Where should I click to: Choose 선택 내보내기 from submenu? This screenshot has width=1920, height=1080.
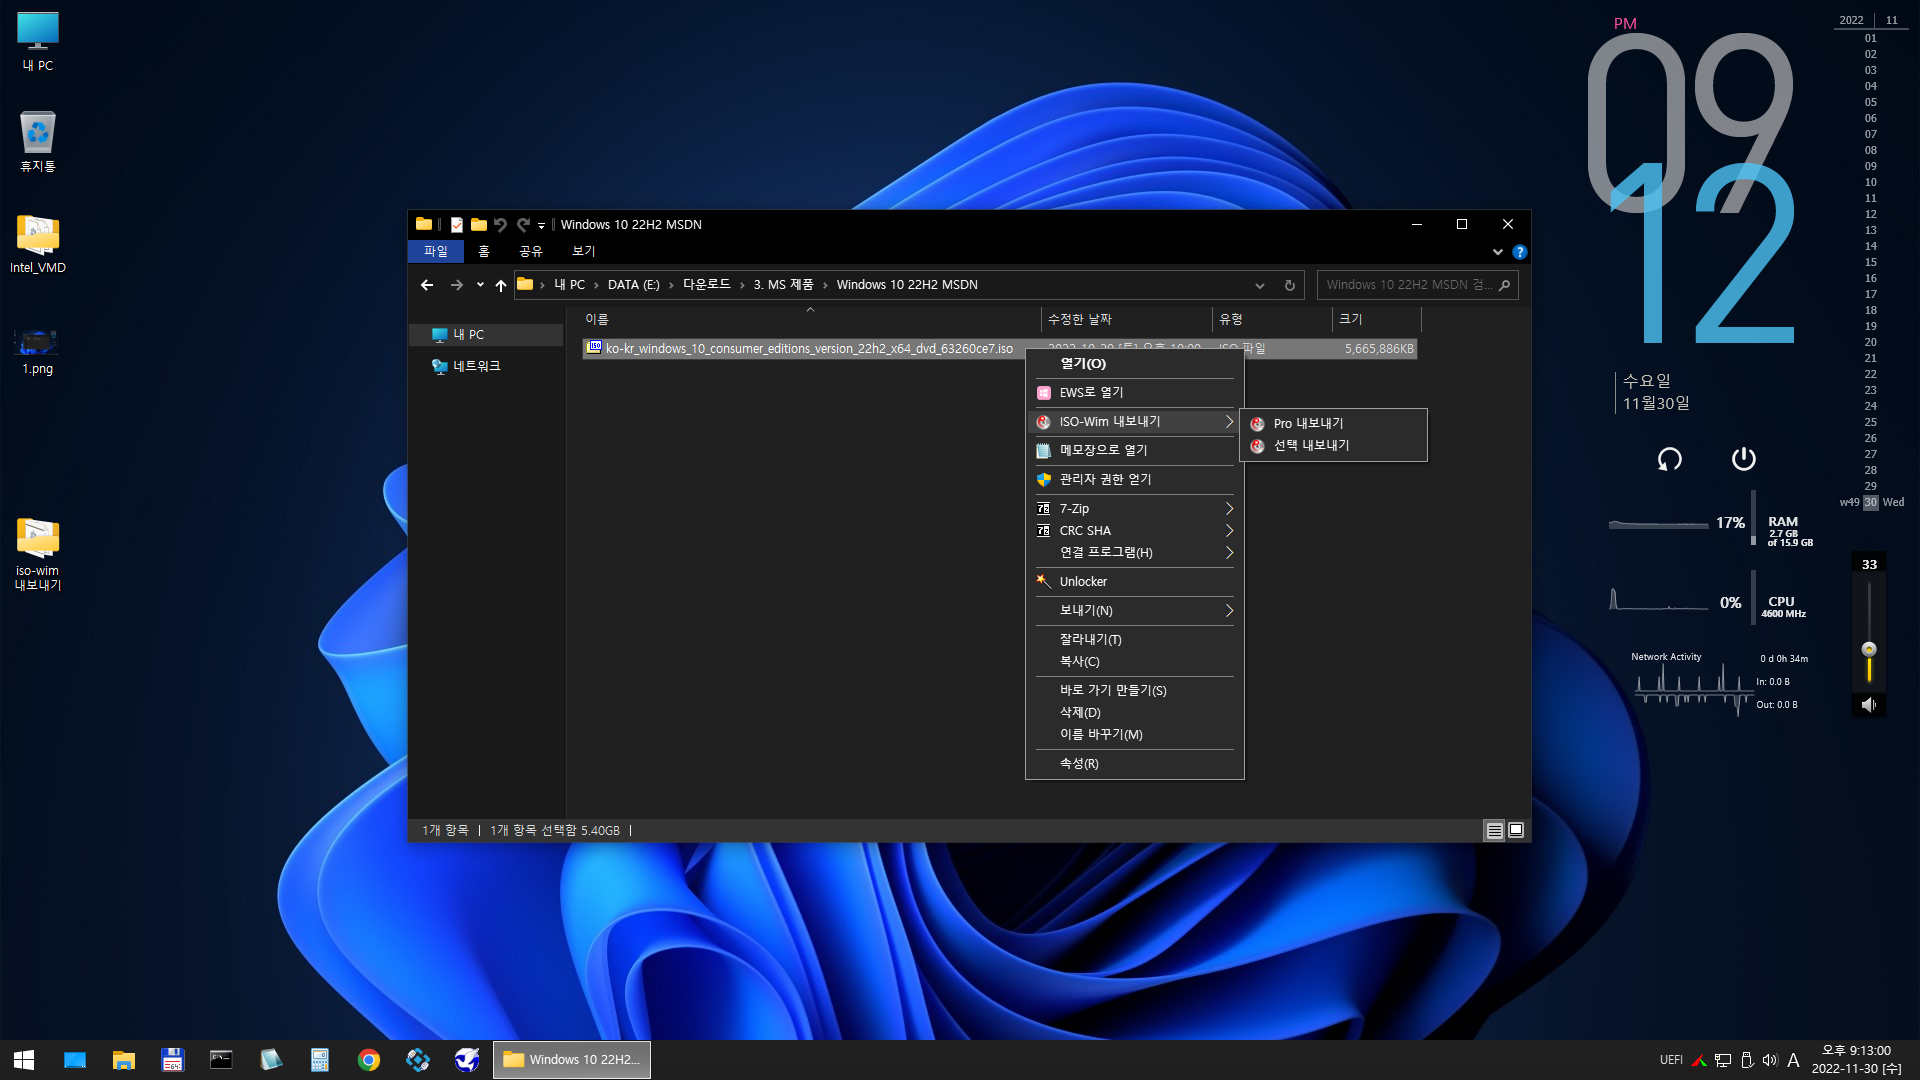coord(1333,446)
